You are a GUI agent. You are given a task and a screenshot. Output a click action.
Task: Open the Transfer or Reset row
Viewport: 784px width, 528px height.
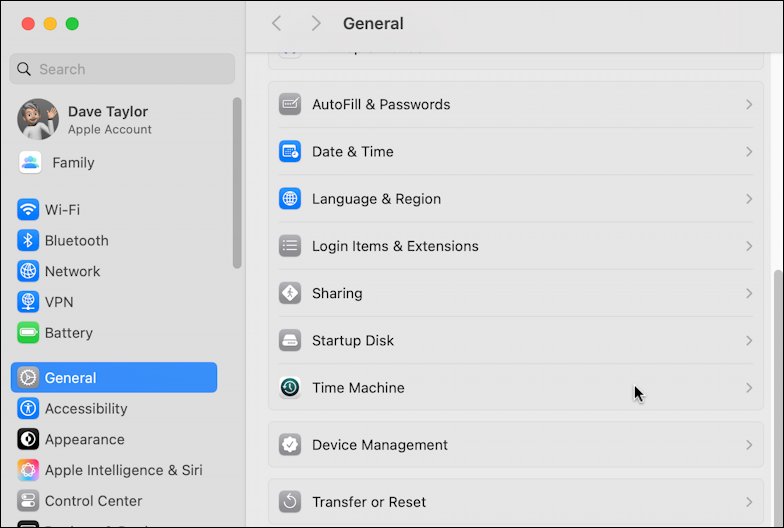pyautogui.click(x=516, y=502)
